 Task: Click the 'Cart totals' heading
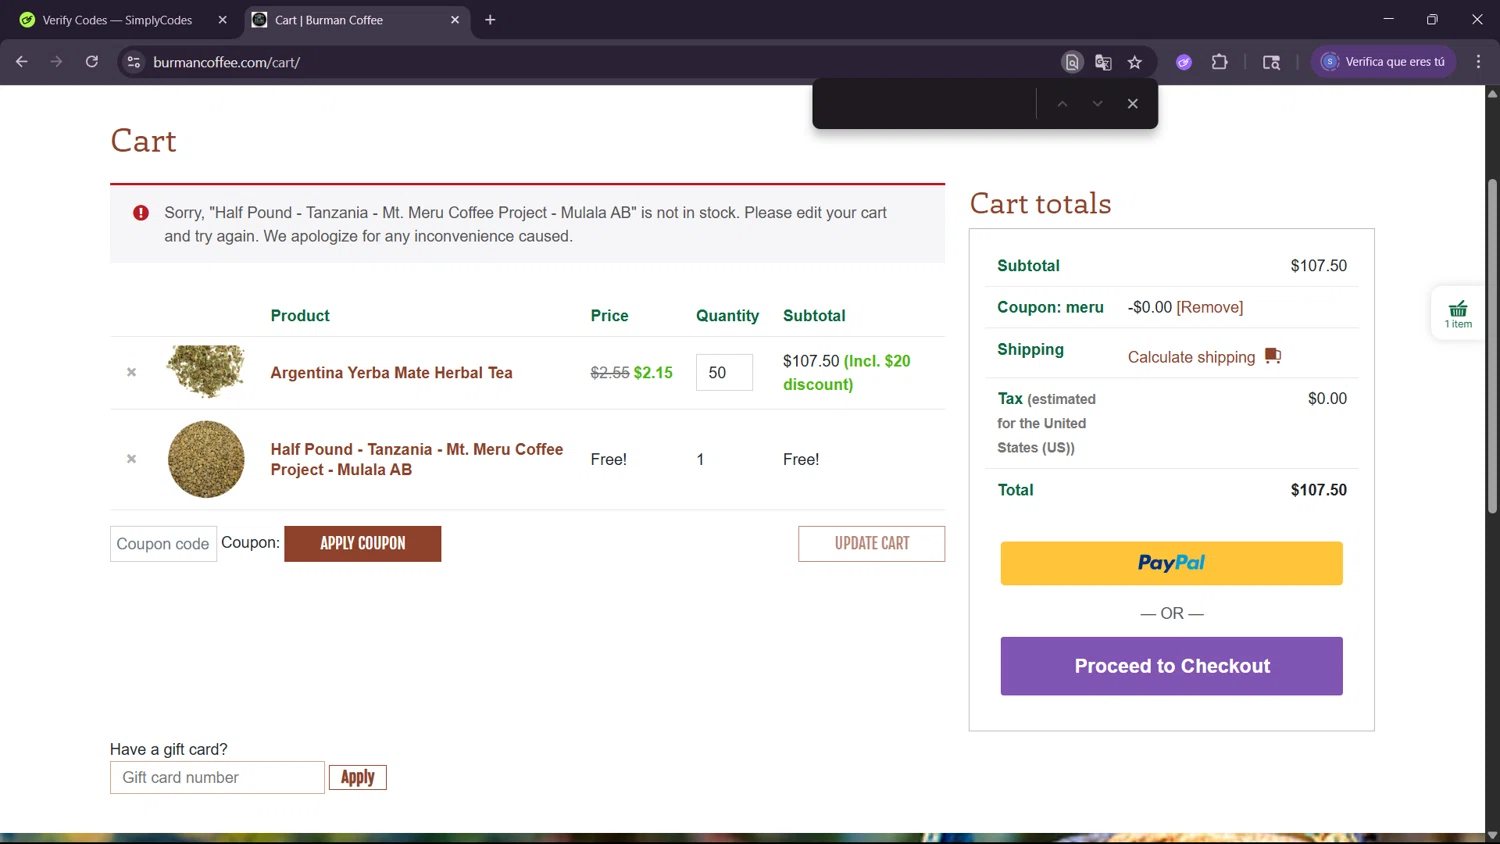click(1040, 203)
